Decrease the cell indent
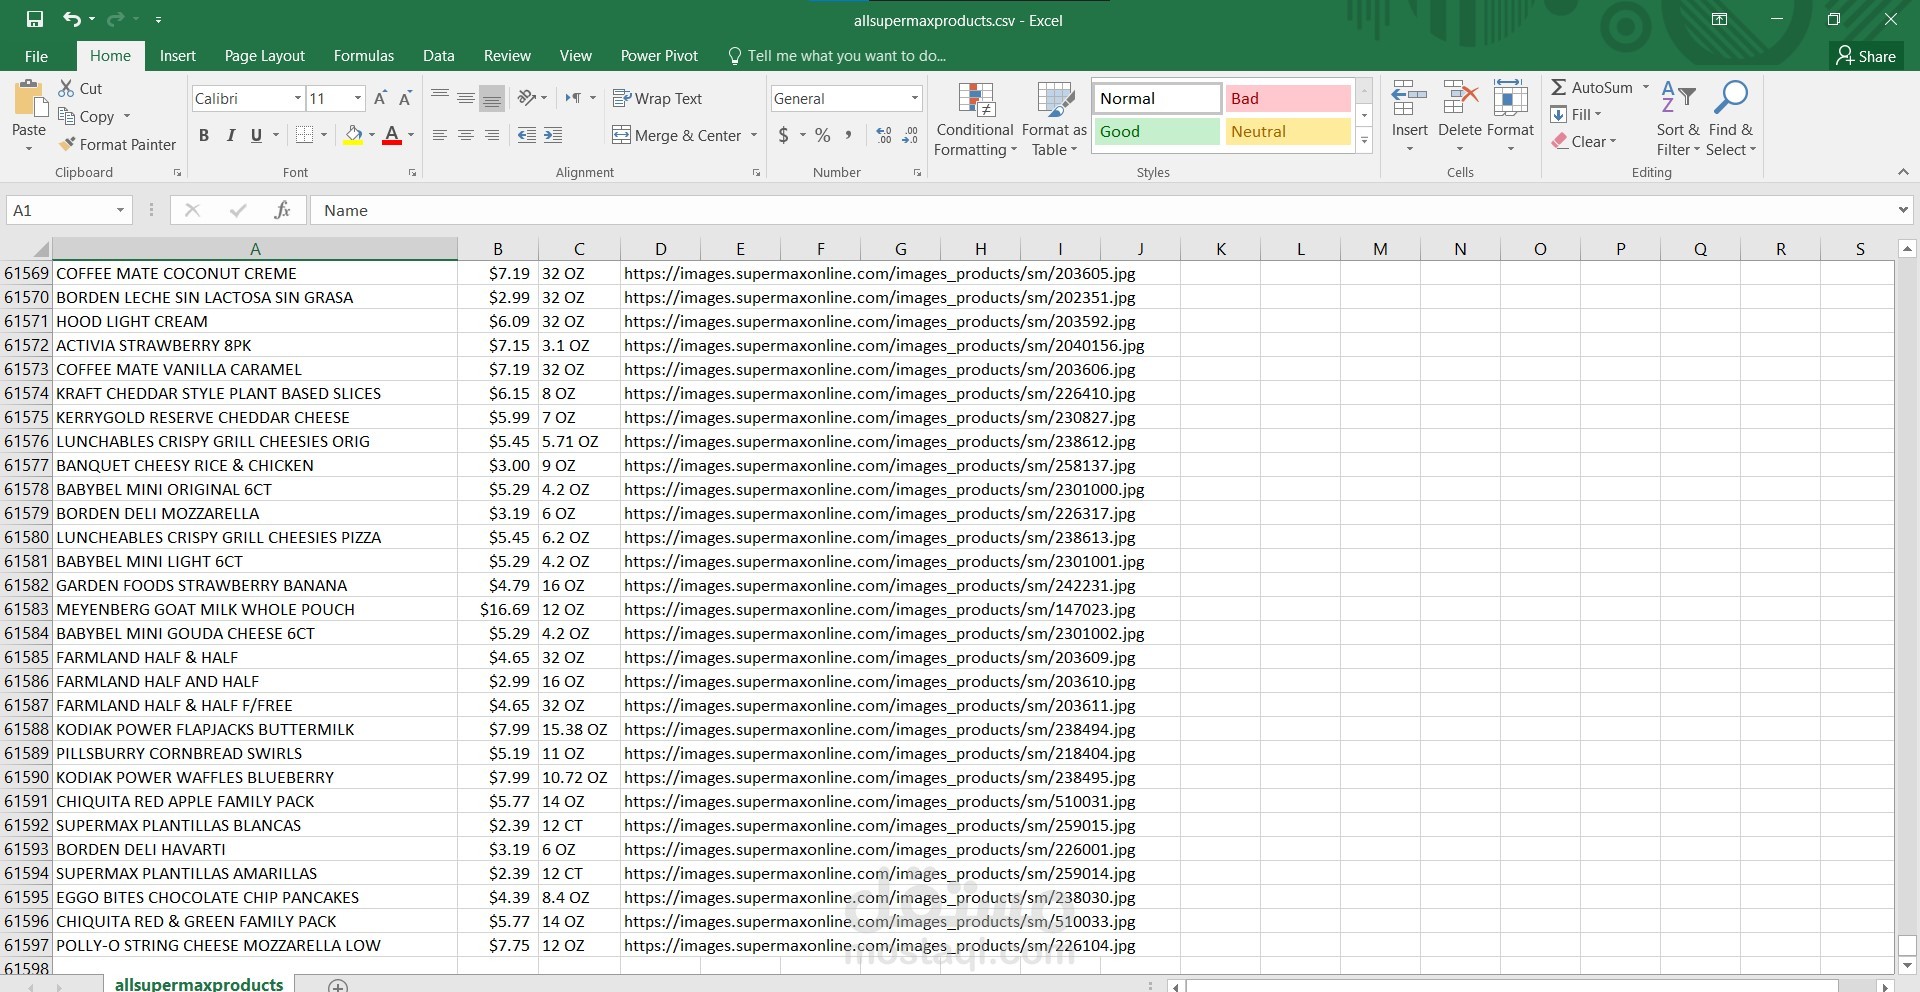 coord(527,135)
